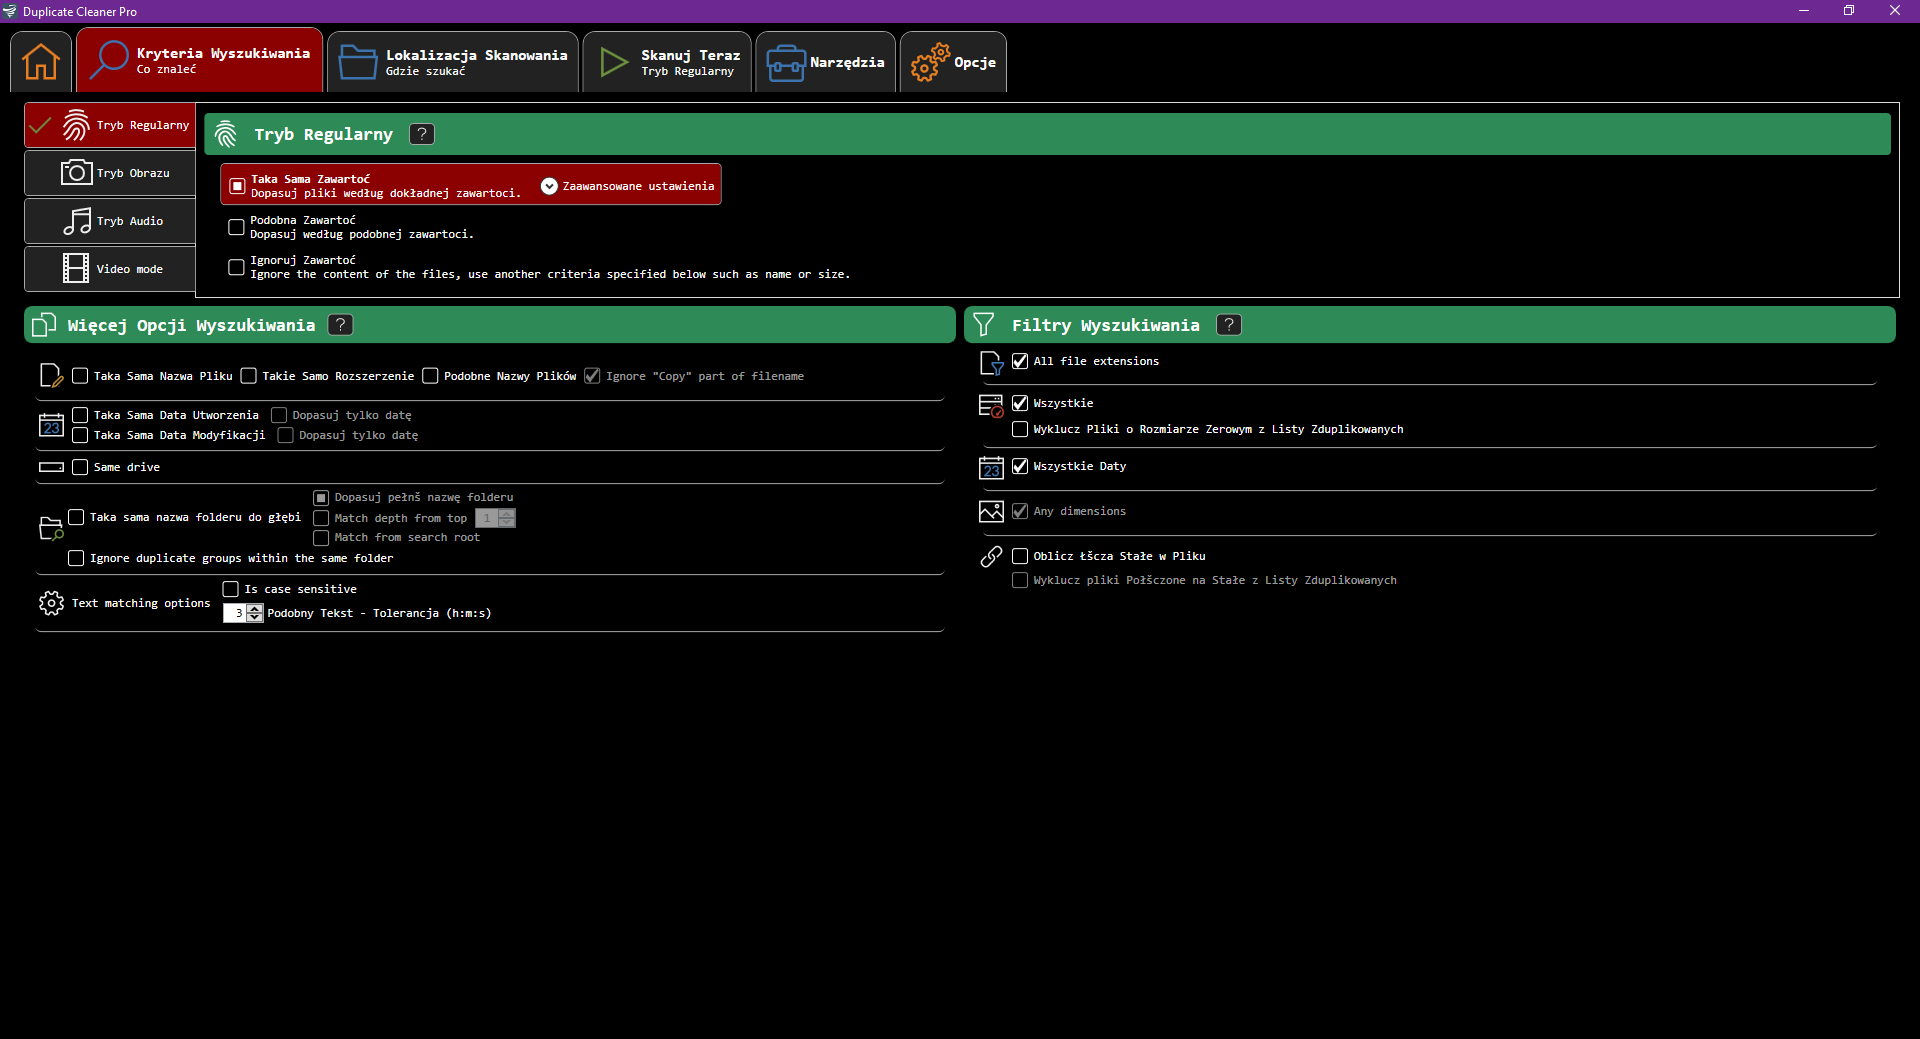The height and width of the screenshot is (1039, 1920).
Task: Click the Więcej Opcji documents icon
Action: (44, 325)
